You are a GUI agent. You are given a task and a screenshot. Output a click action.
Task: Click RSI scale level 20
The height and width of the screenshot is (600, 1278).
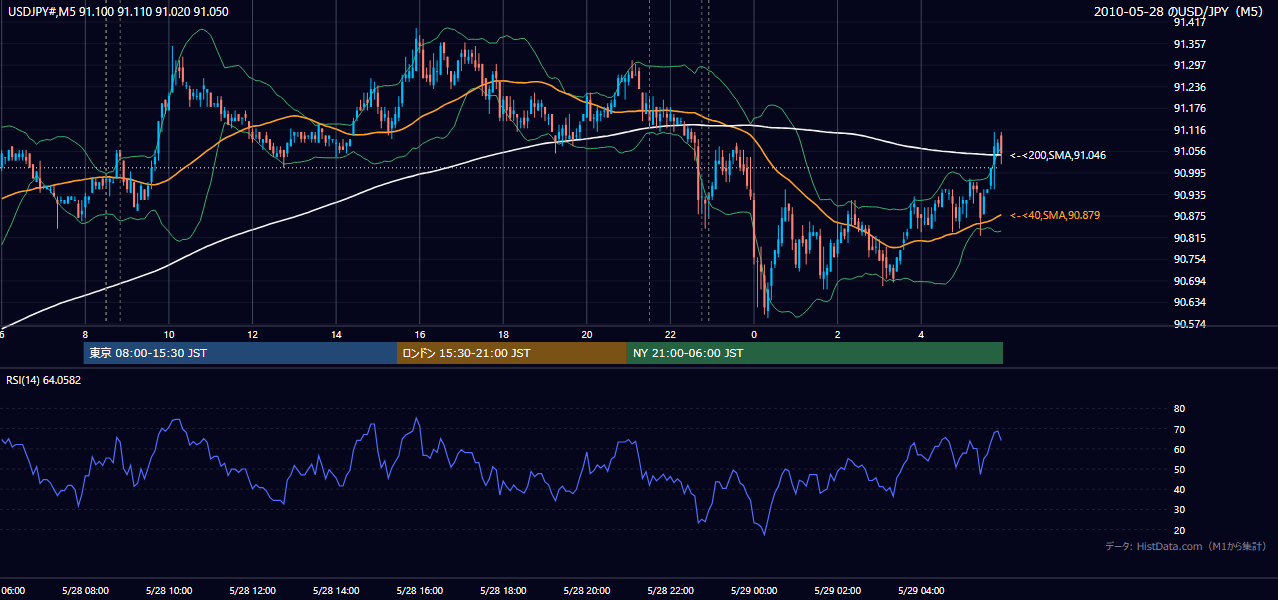click(x=1179, y=530)
